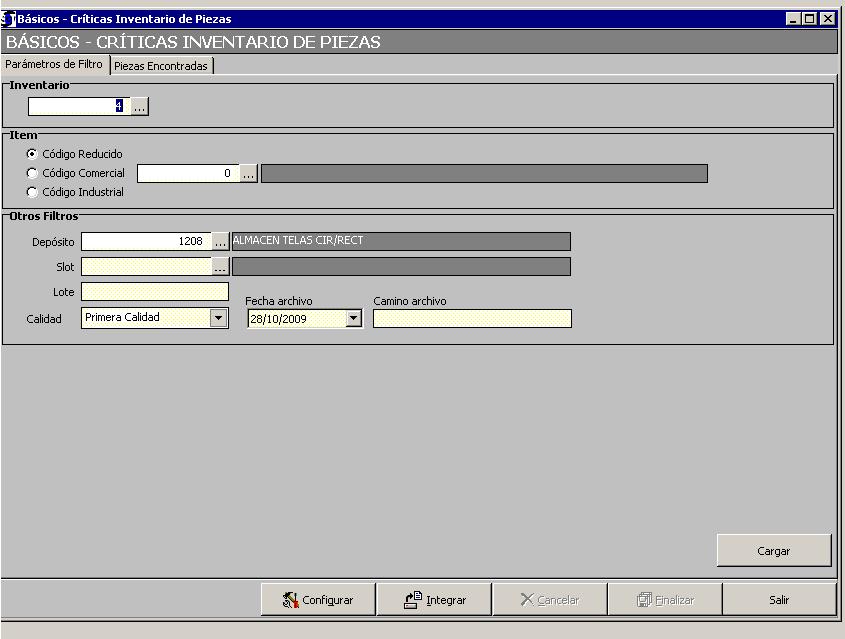The height and width of the screenshot is (639, 845).
Task: Select the Código Industrial radio option
Action: 33,192
